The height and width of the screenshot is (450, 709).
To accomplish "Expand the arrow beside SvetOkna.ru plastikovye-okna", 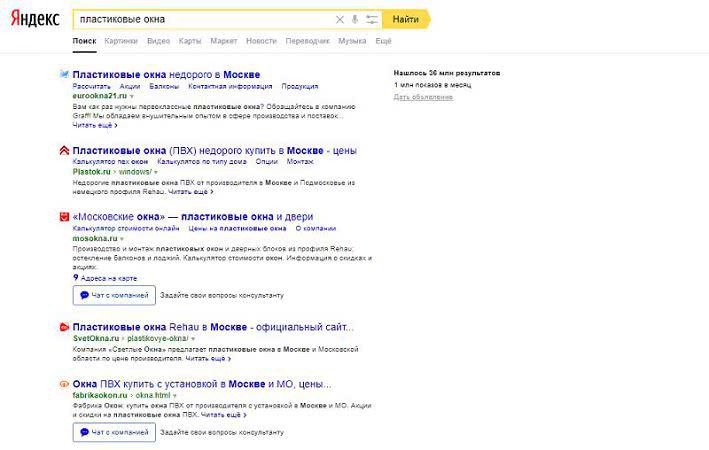I will coord(192,338).
